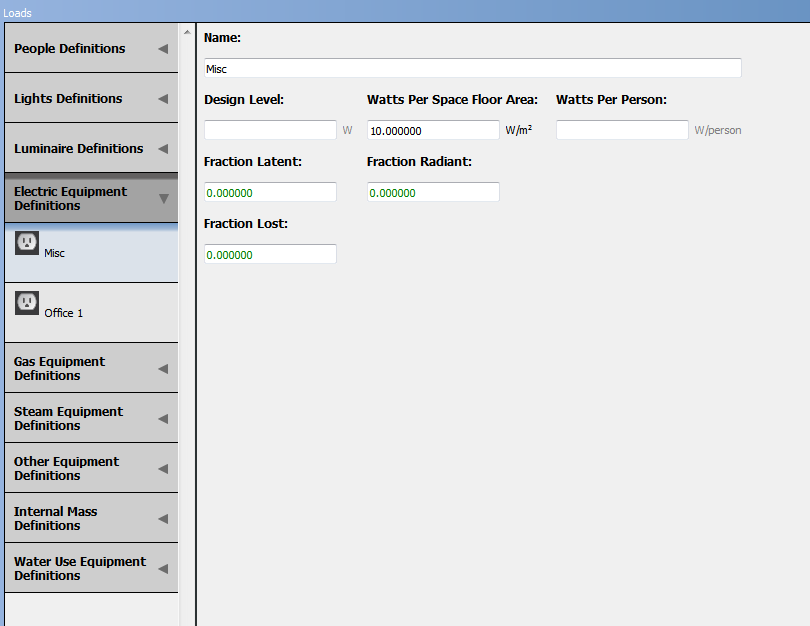Screen dimensions: 810x626
Task: Click the W/m² unit label
Action: pyautogui.click(x=519, y=130)
